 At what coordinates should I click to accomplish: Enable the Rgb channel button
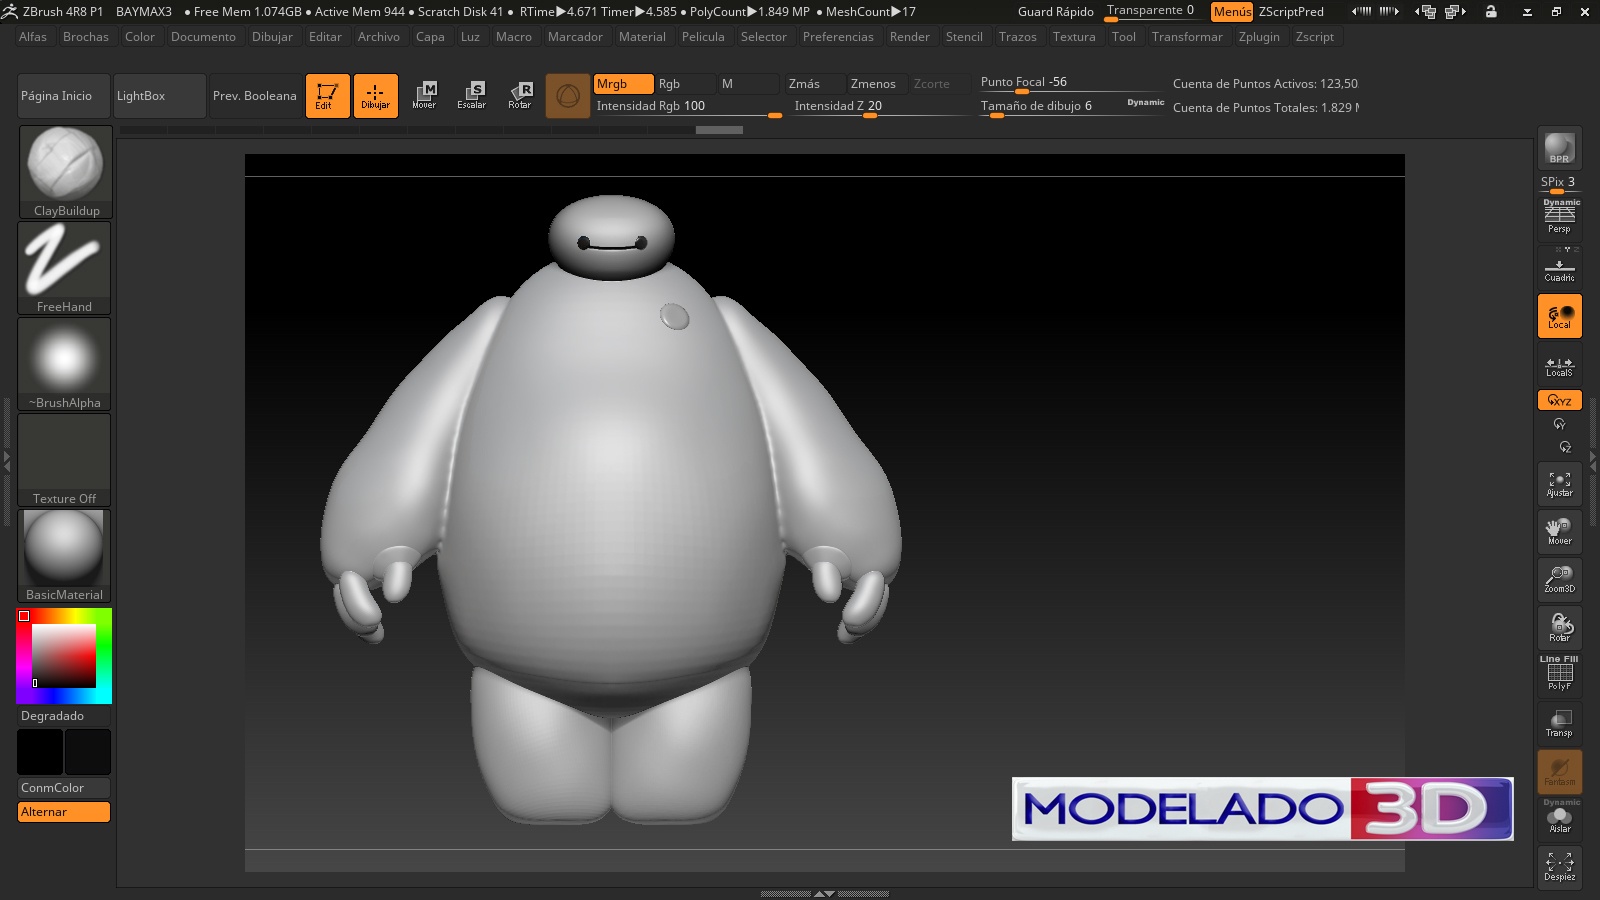[684, 84]
